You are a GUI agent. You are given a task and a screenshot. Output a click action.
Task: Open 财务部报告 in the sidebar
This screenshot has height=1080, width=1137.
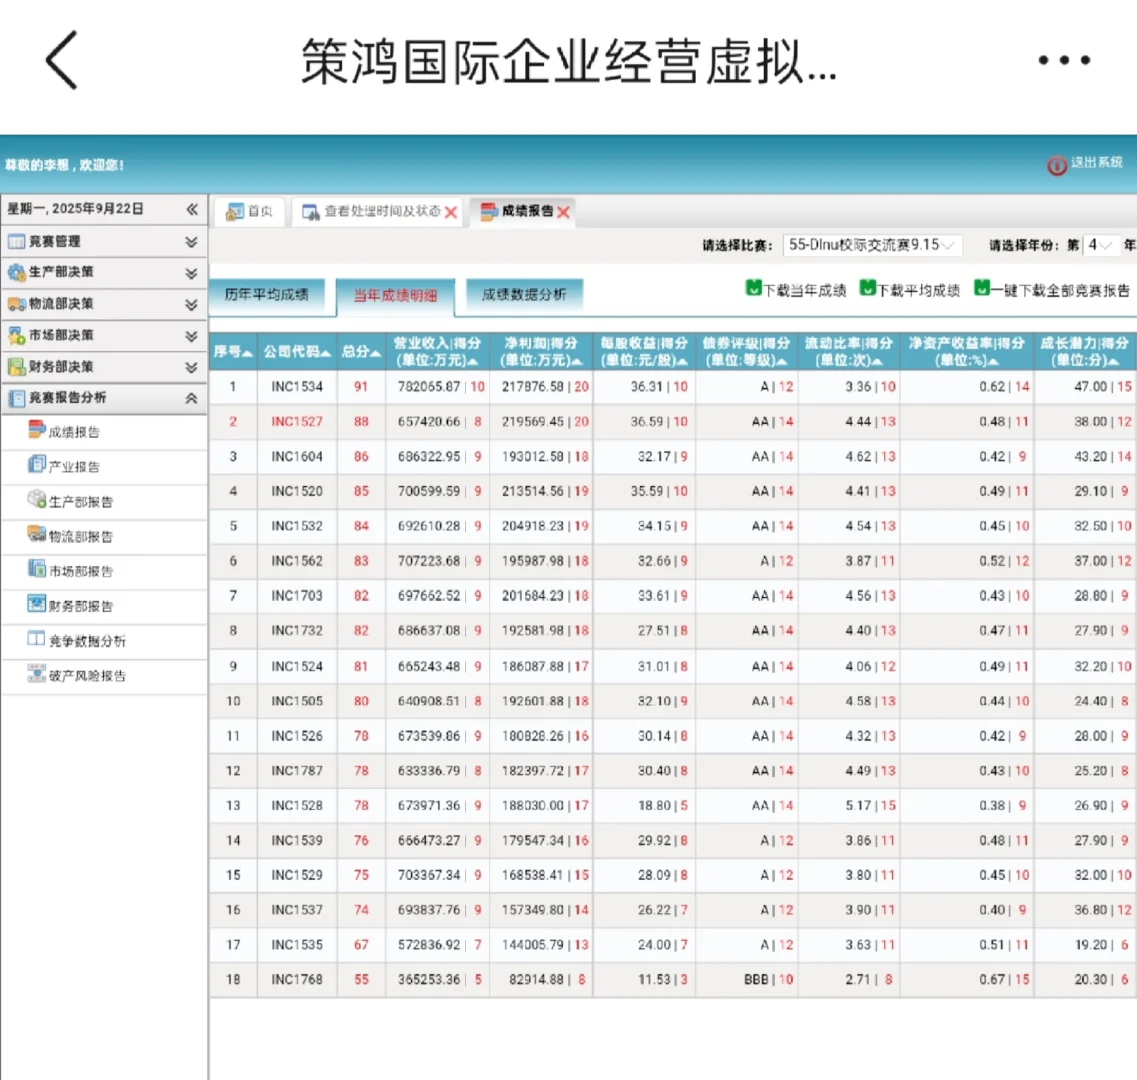tap(80, 606)
